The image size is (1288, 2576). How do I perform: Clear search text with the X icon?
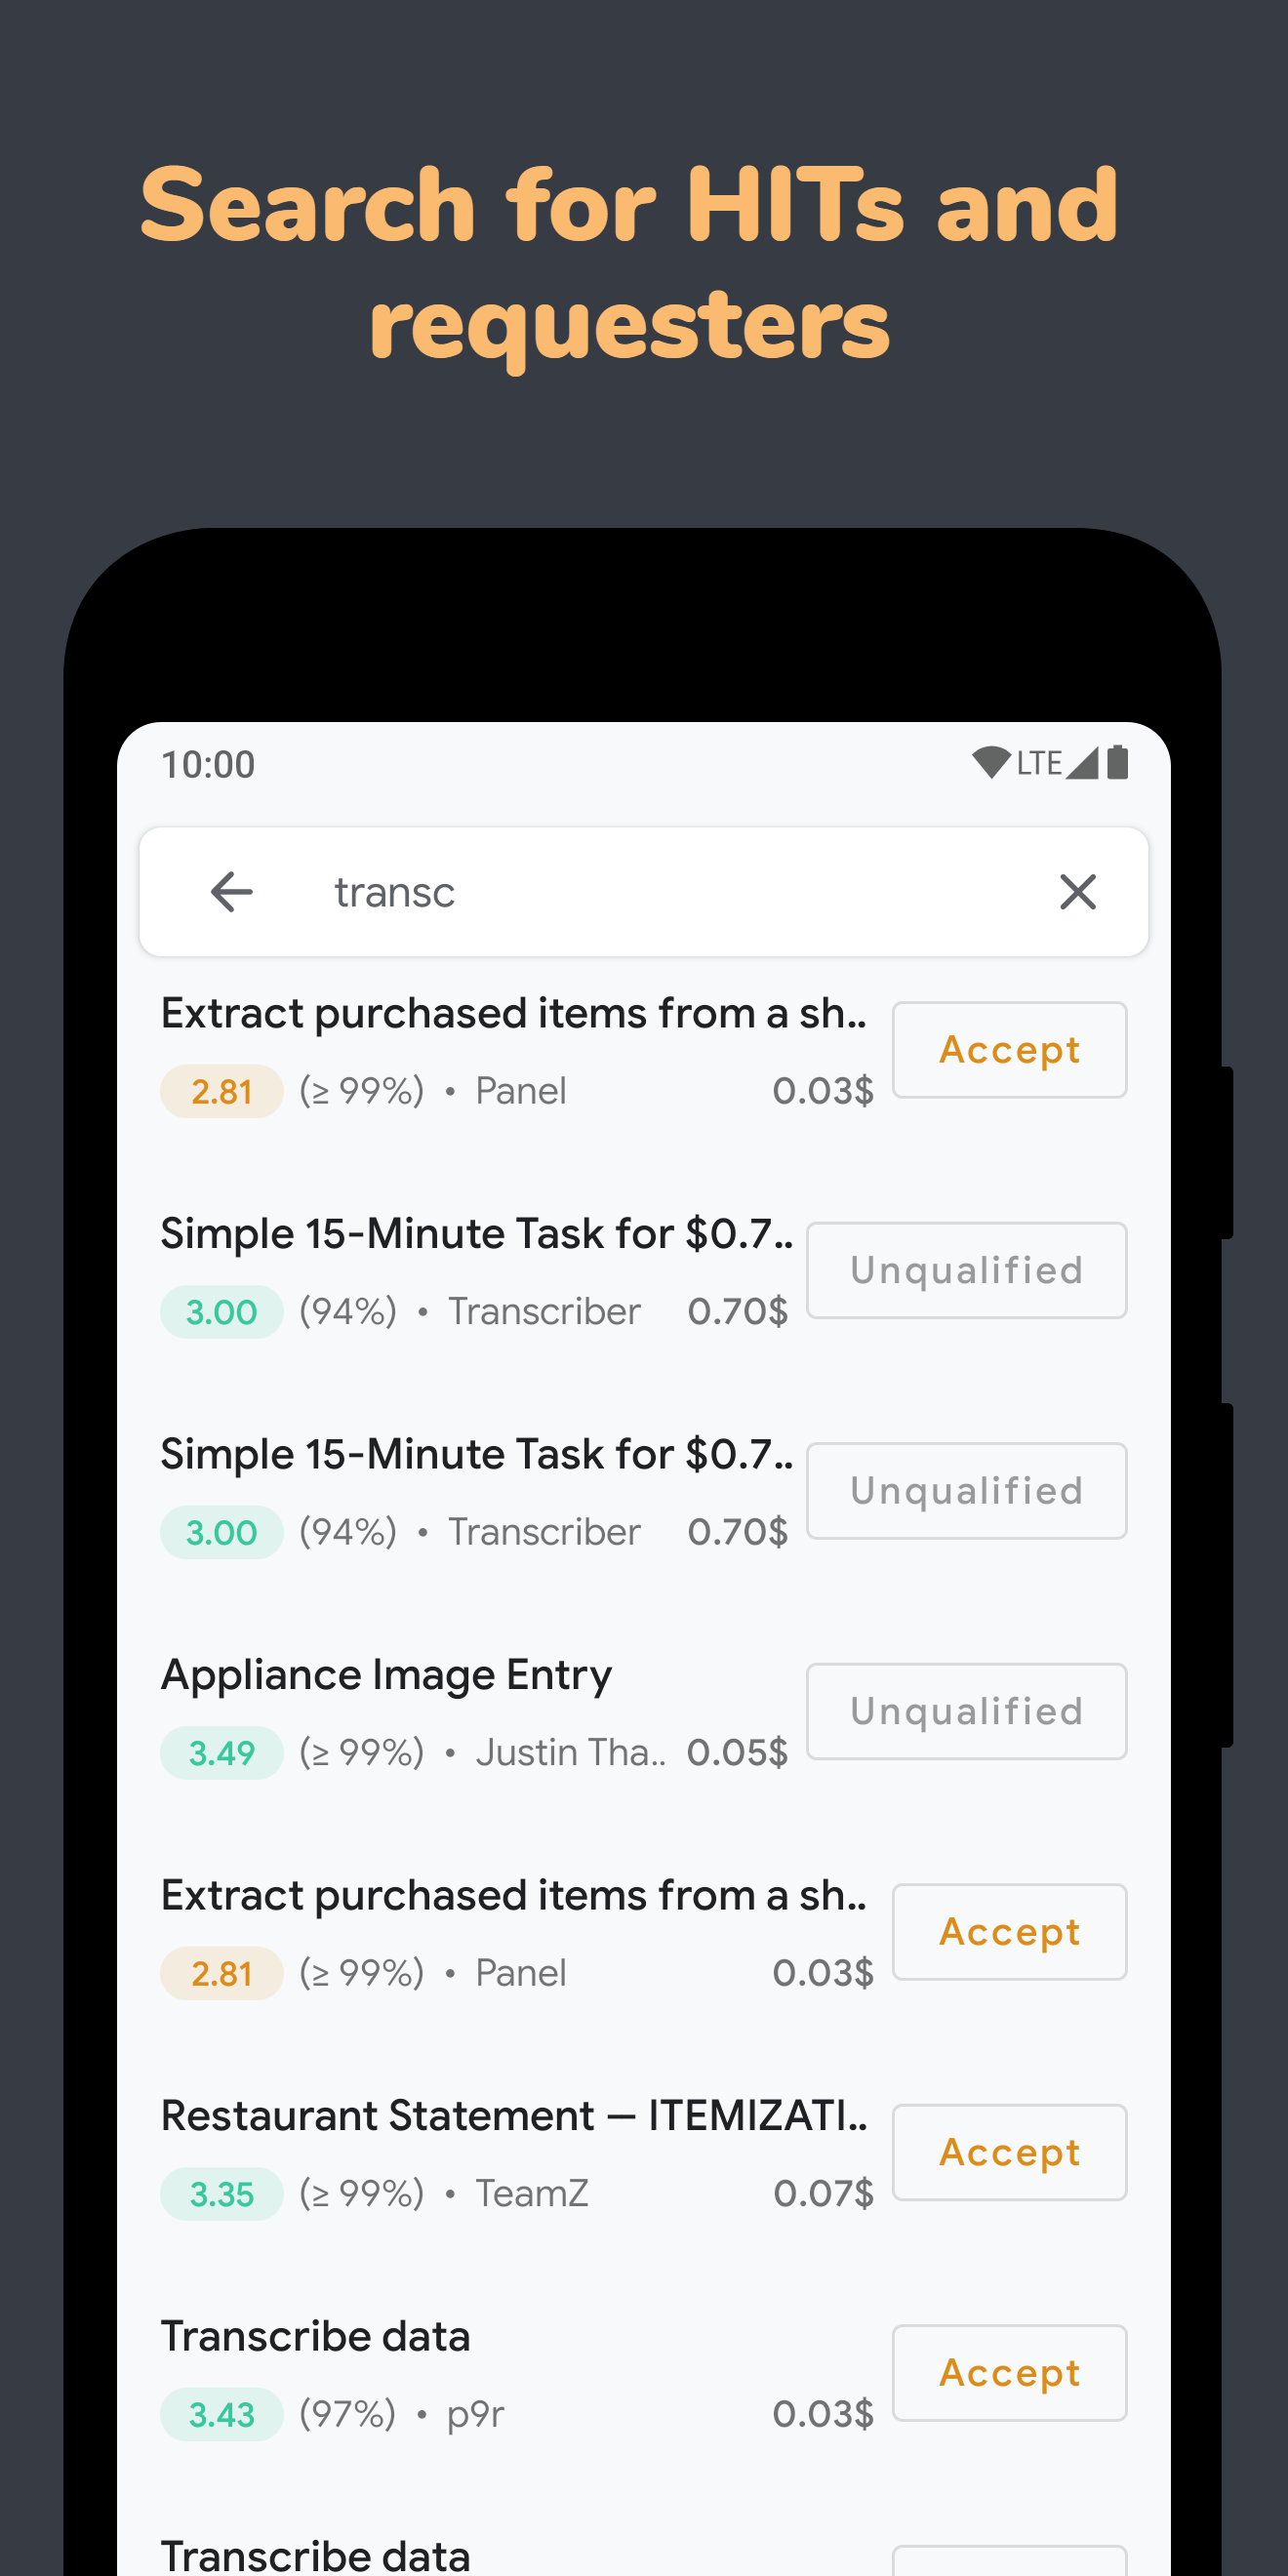pyautogui.click(x=1077, y=891)
